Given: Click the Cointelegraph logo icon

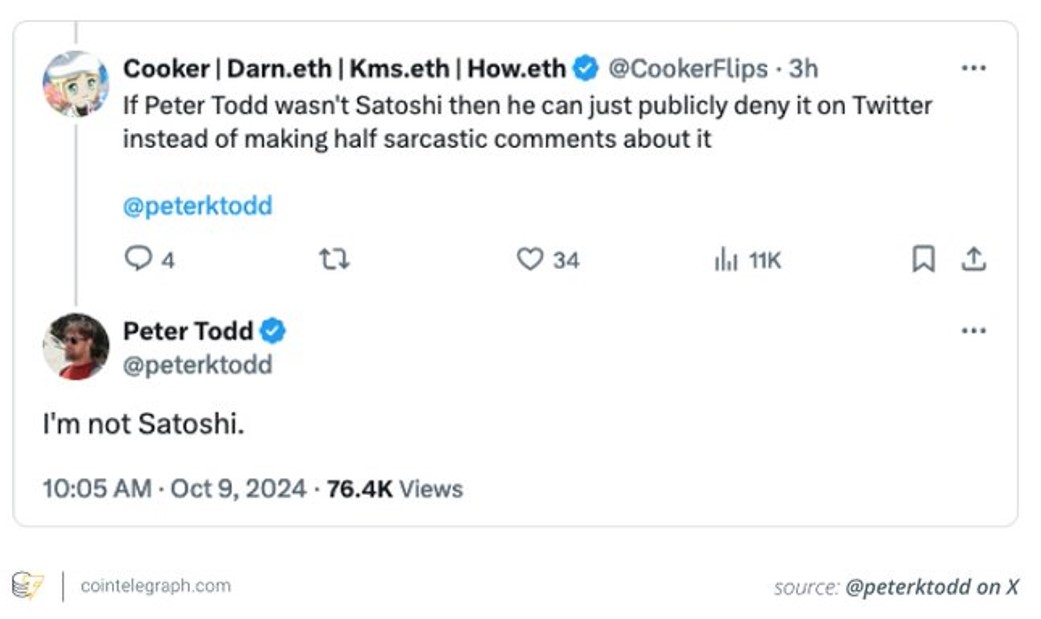Looking at the screenshot, I should pyautogui.click(x=27, y=585).
